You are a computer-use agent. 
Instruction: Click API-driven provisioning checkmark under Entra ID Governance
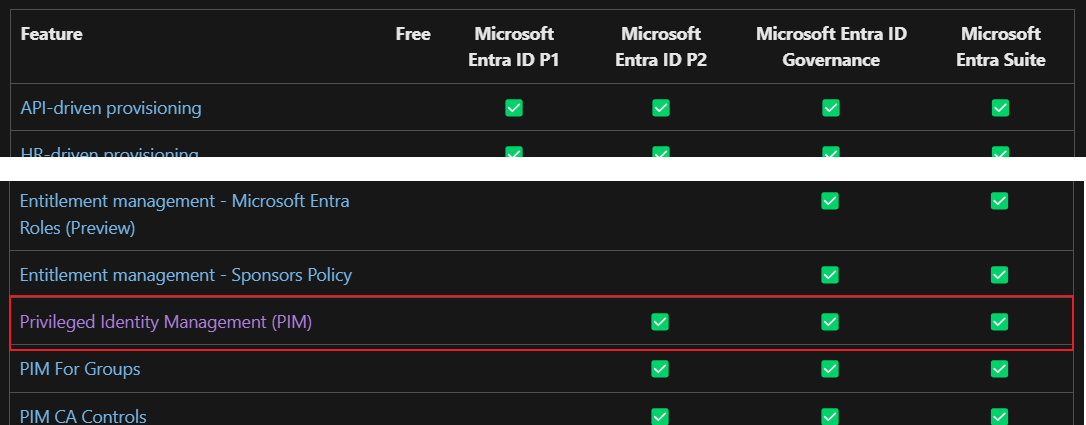830,108
